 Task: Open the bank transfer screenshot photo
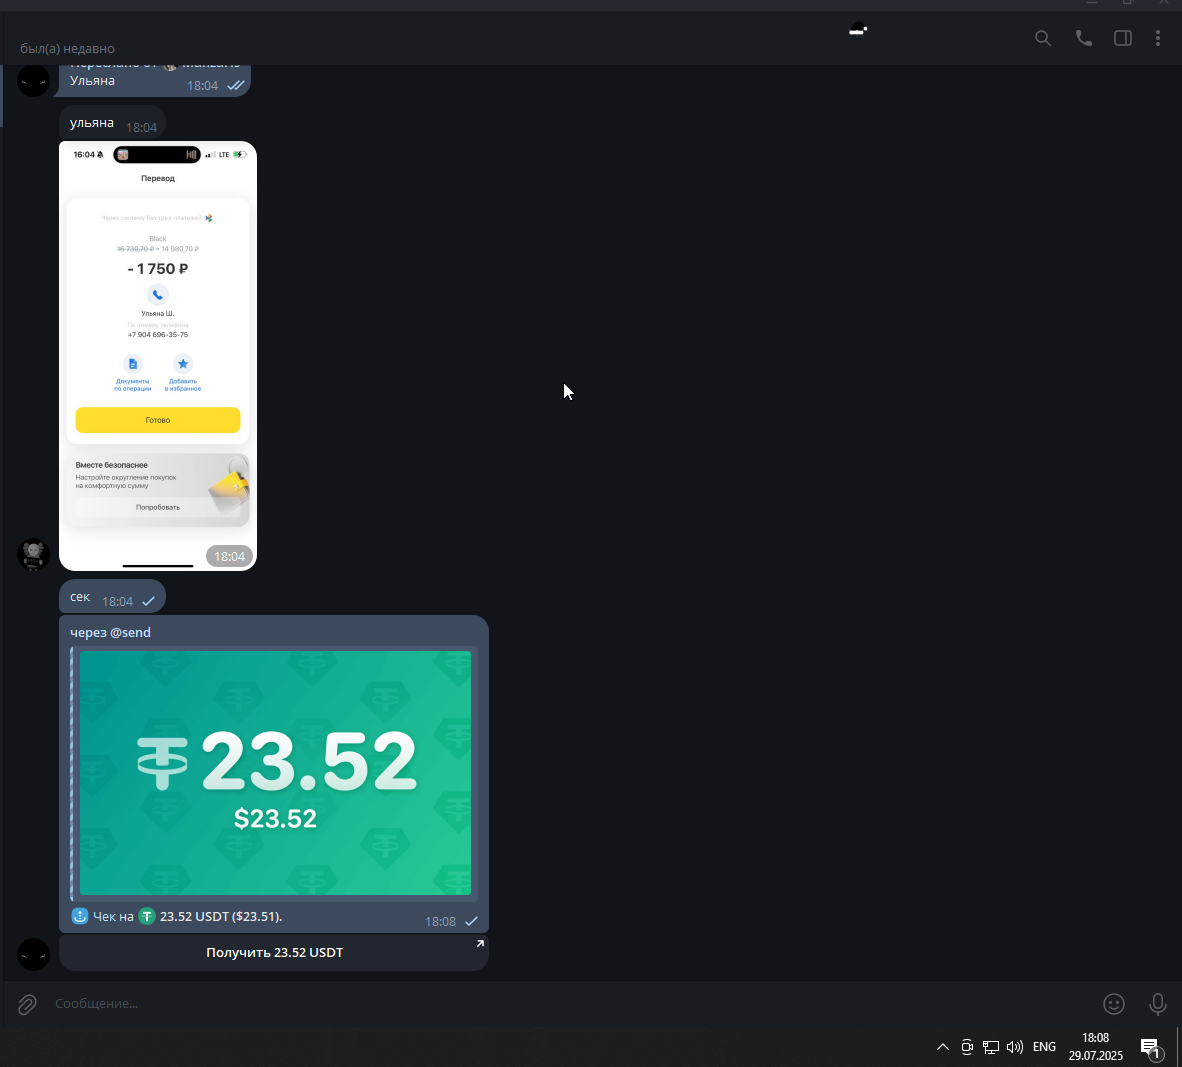[158, 356]
